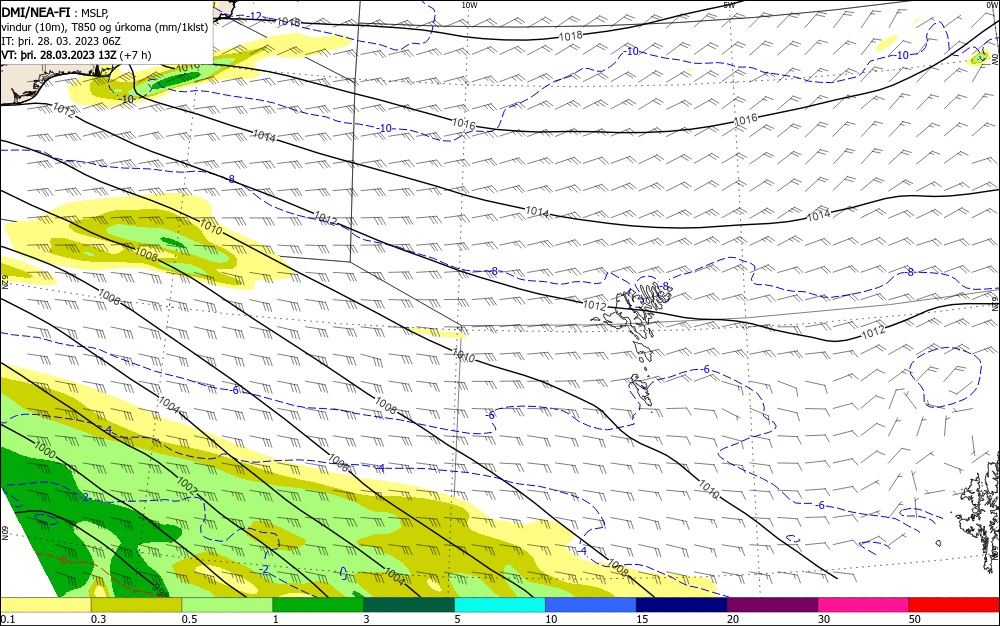Pick the cyan 5–10 legend swatch
1000x626 pixels.
click(500, 605)
